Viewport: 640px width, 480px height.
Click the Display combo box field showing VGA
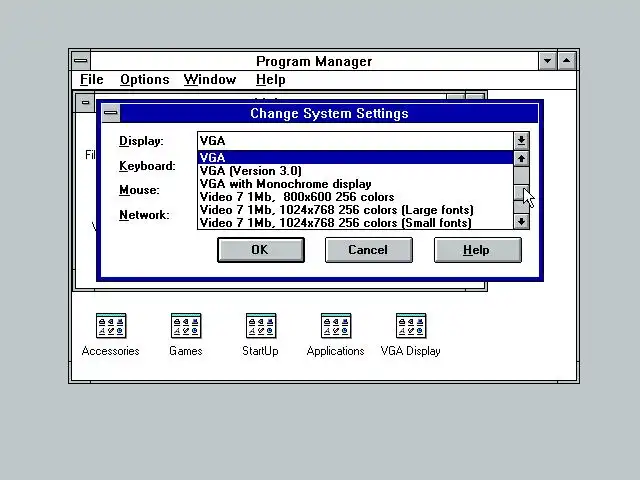[x=355, y=141]
